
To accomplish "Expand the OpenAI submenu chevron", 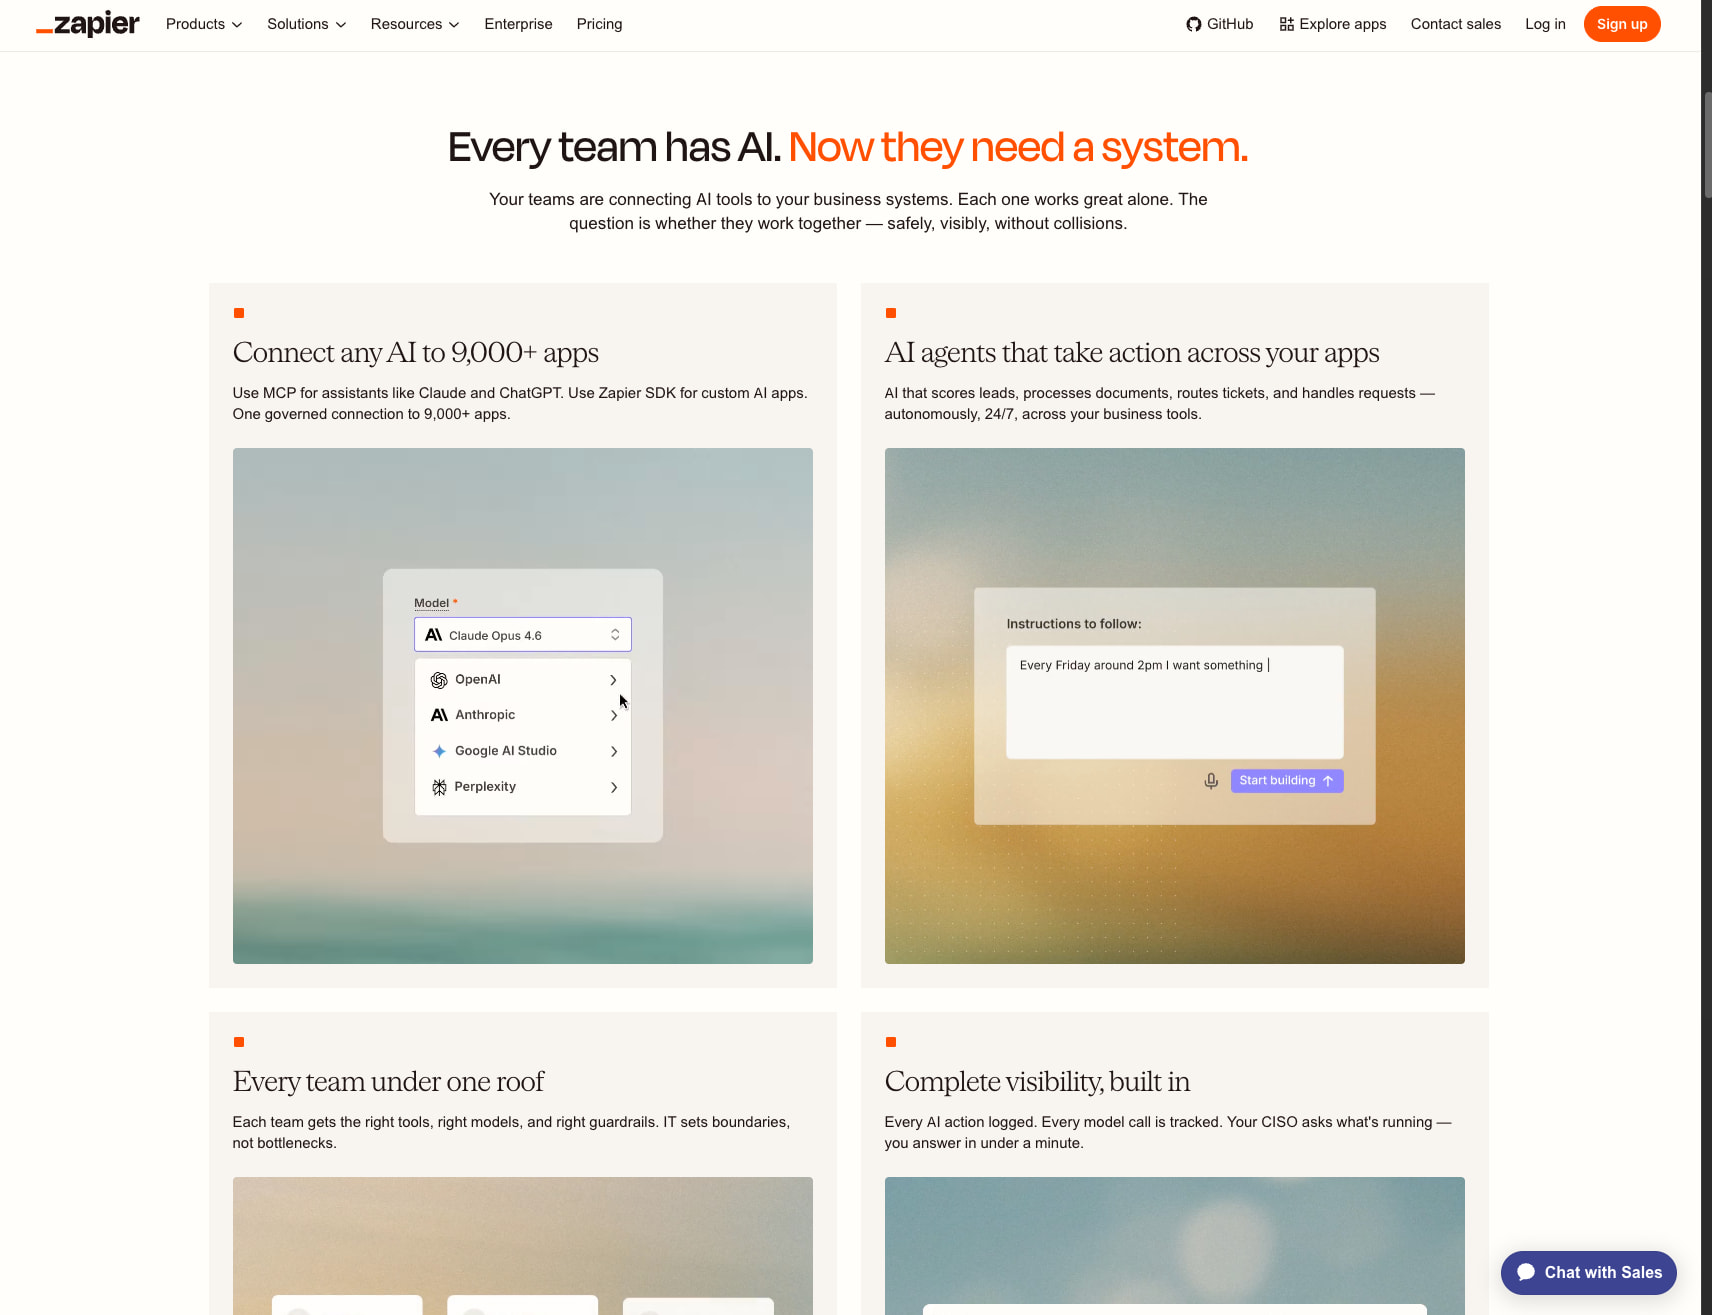I will [x=613, y=680].
